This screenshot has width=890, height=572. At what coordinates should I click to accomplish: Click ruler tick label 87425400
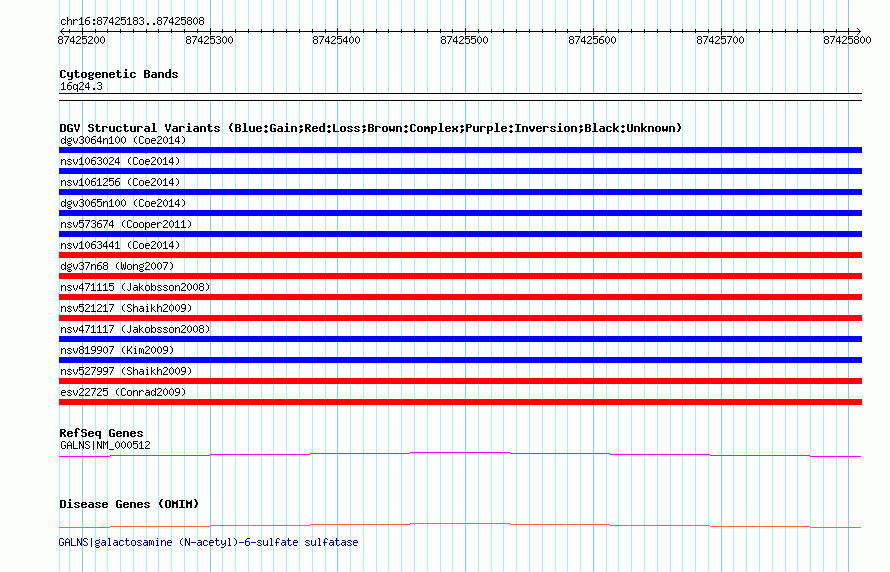click(x=337, y=40)
